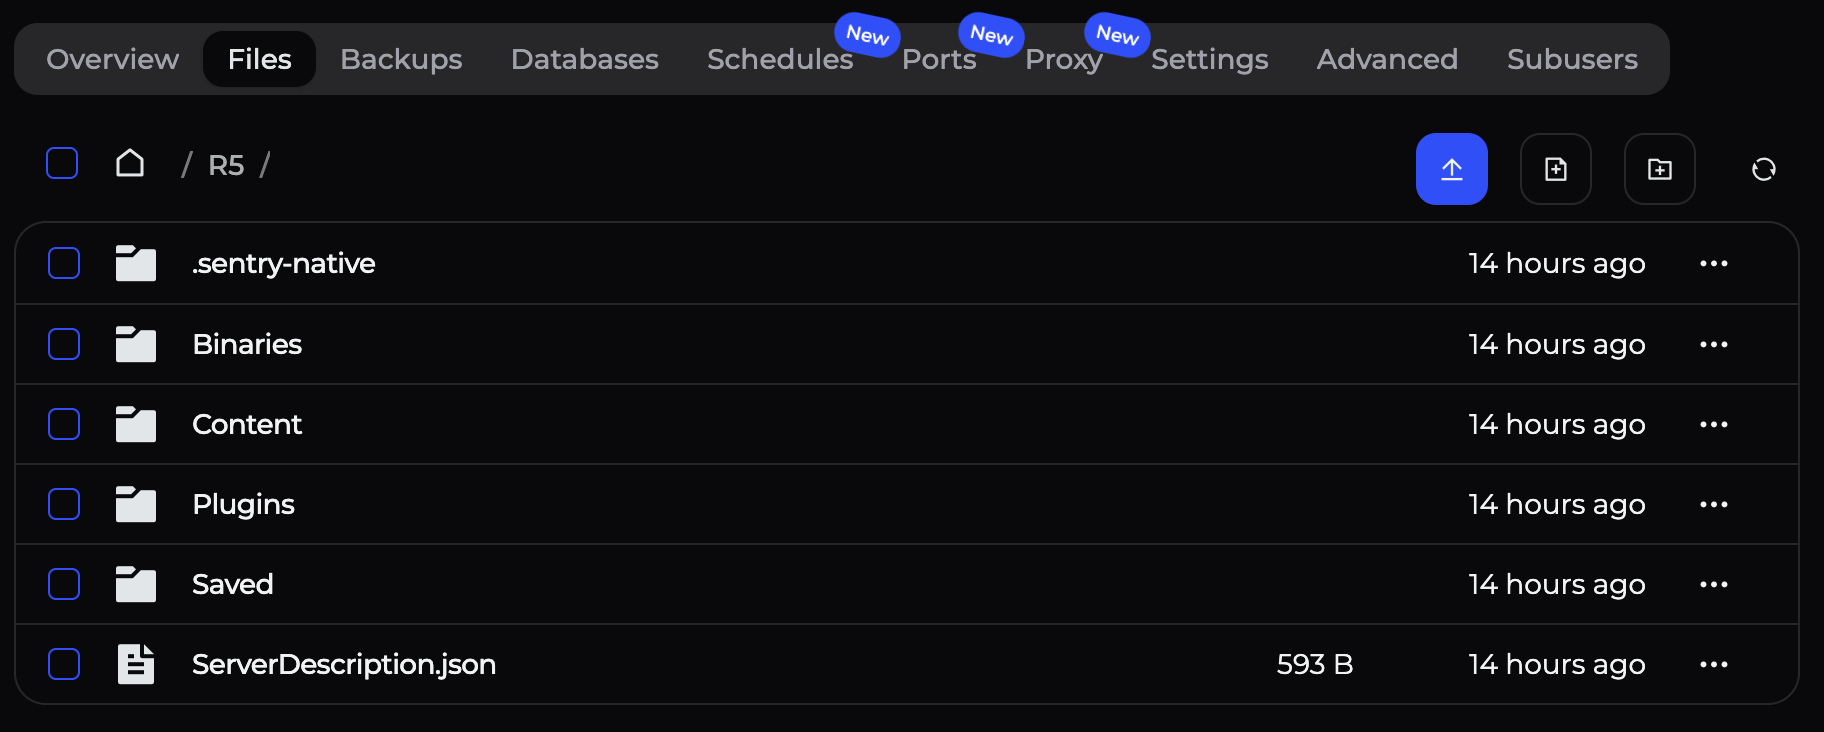
Task: Open the Databases tab
Action: (x=584, y=59)
